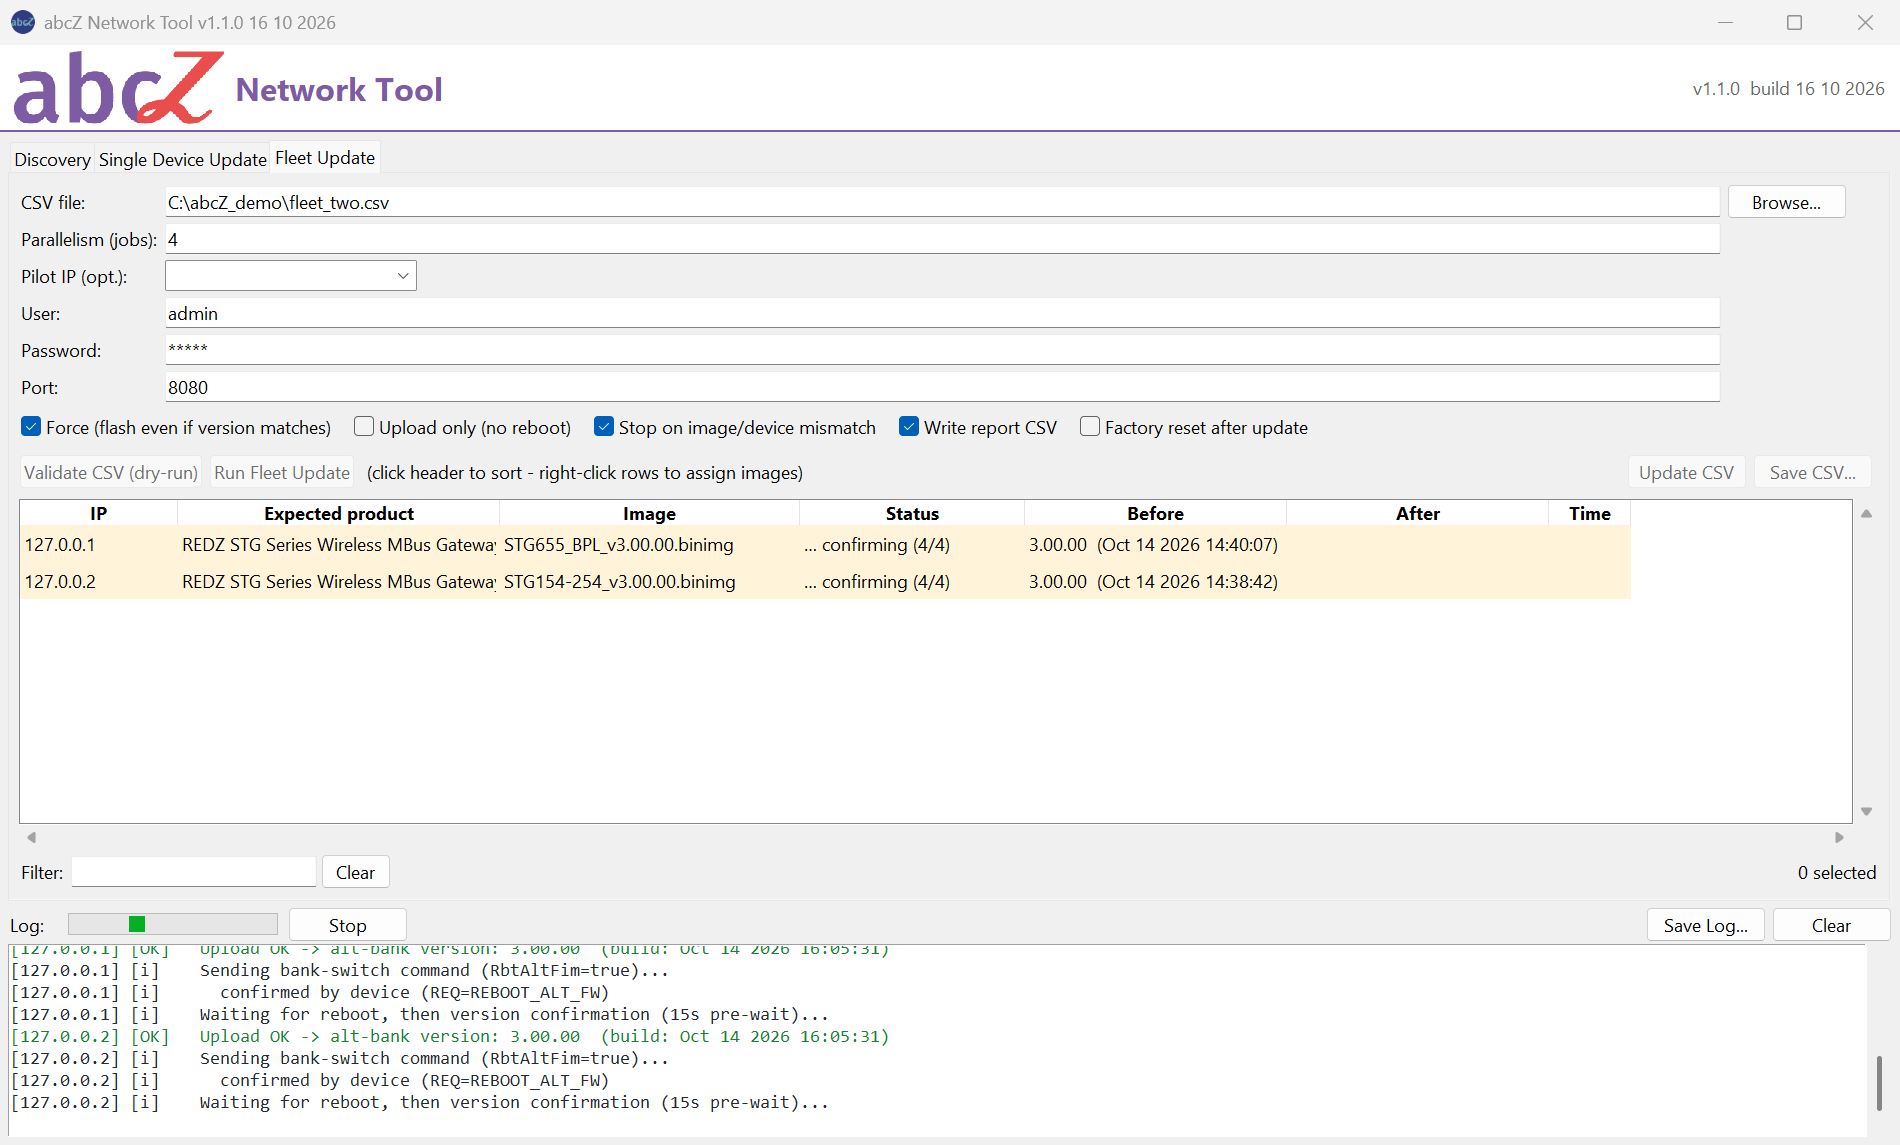Image resolution: width=1900 pixels, height=1145 pixels.
Task: Sort by Status column header
Action: pos(912,513)
